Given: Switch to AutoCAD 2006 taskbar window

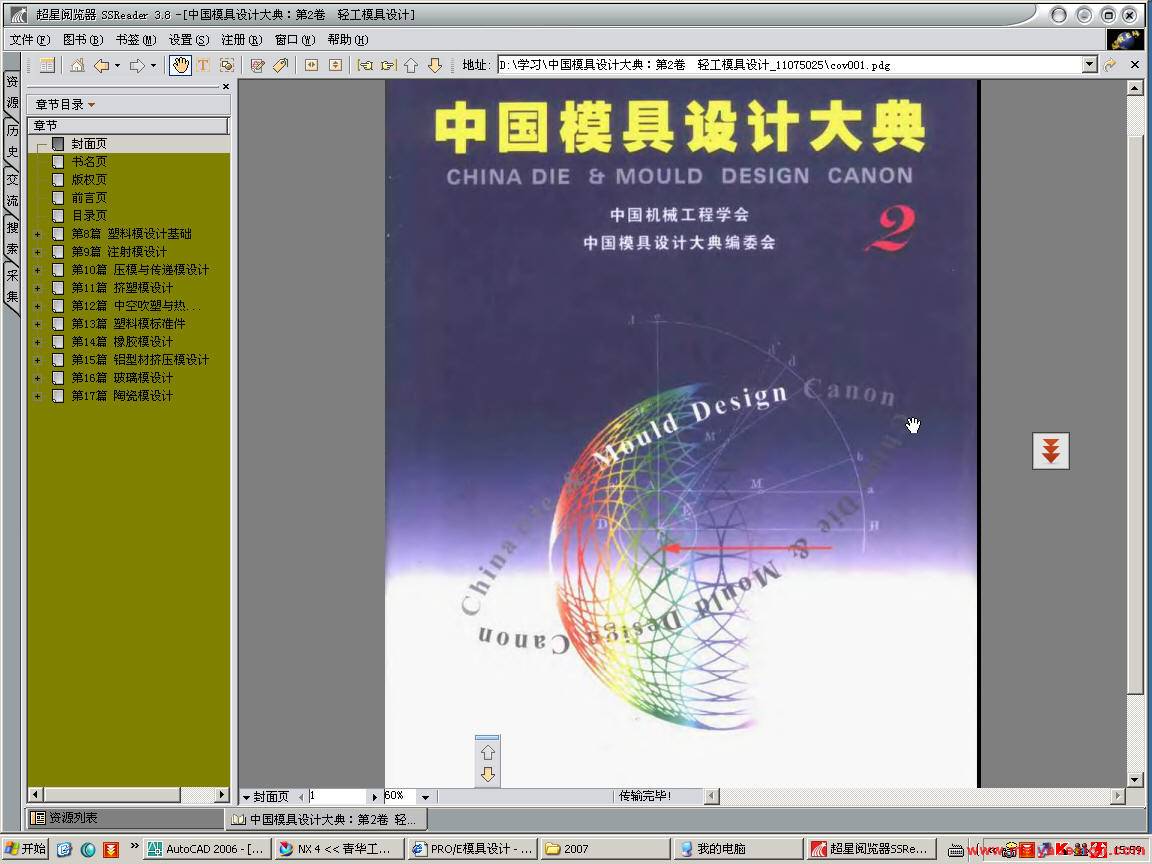Looking at the screenshot, I should [x=207, y=849].
